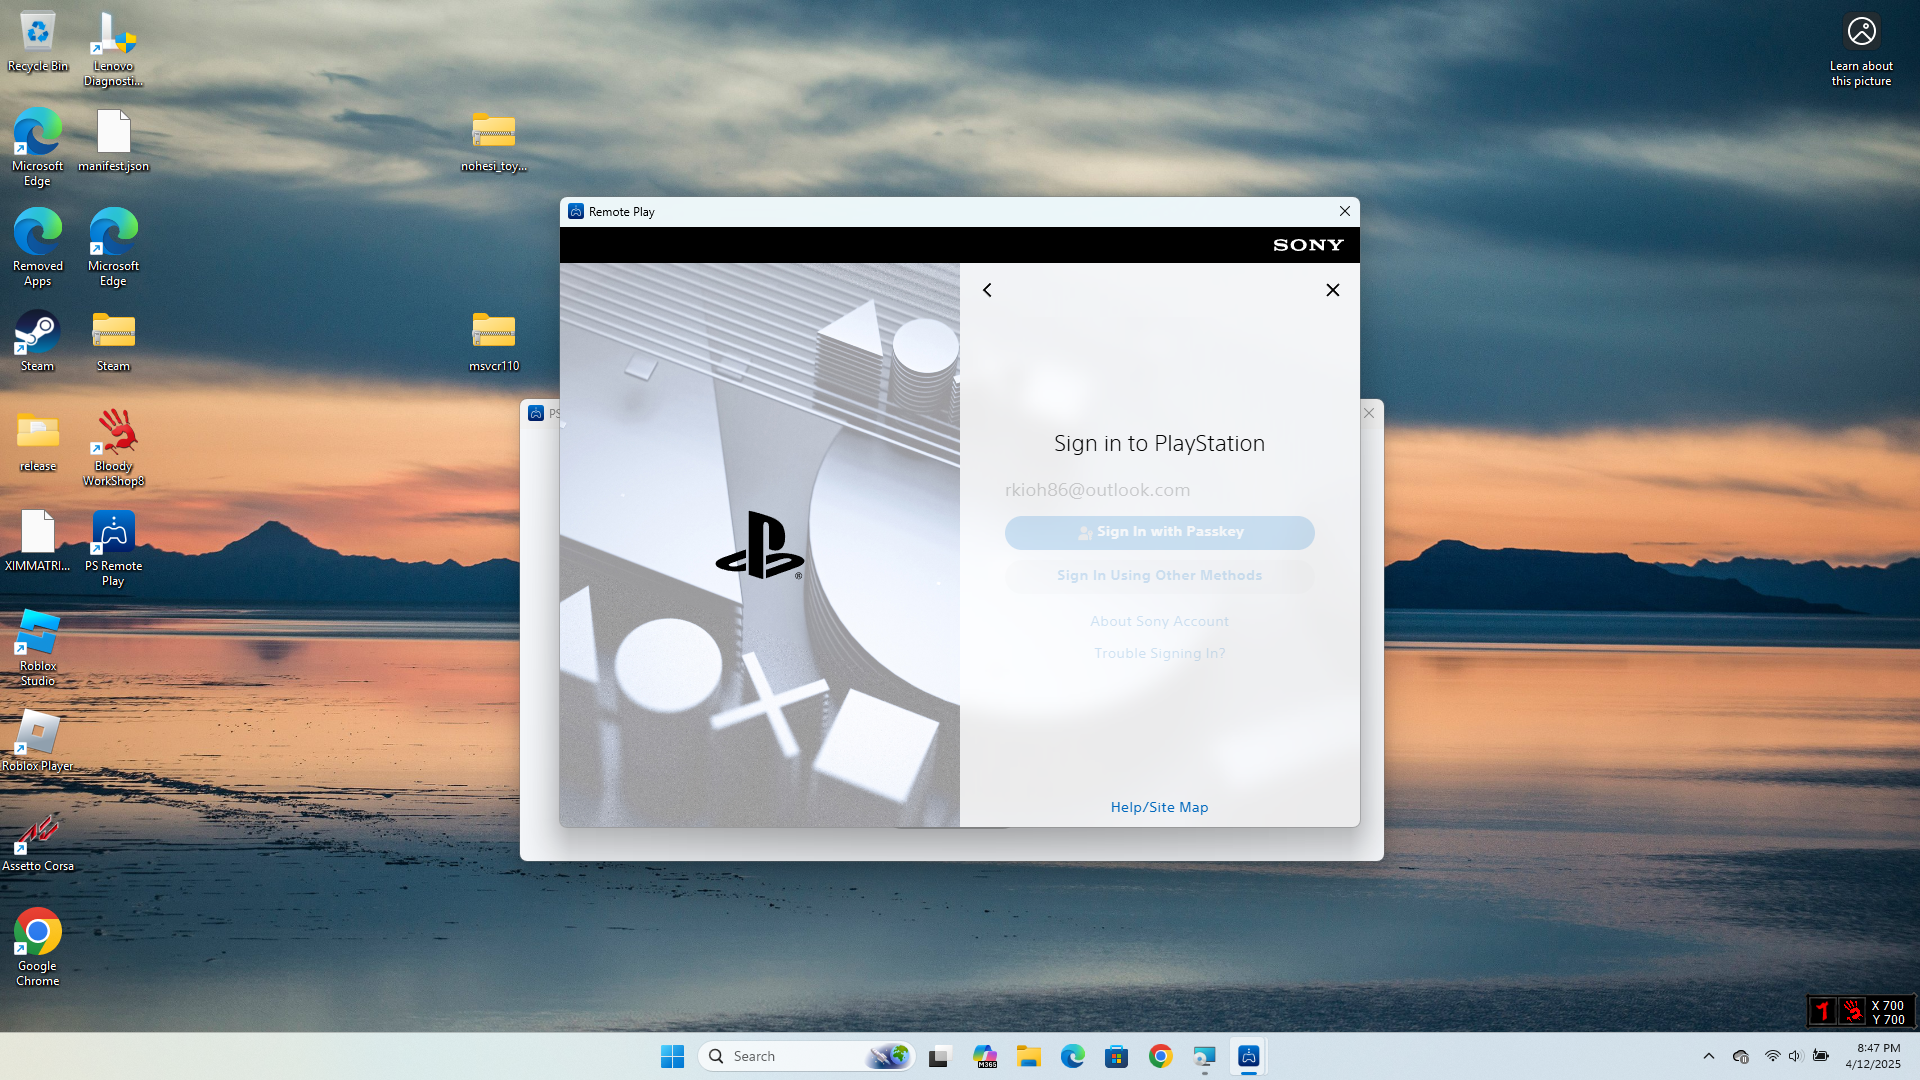This screenshot has height=1080, width=1920.
Task: Select the Removed Apps desktop icon
Action: (x=38, y=248)
